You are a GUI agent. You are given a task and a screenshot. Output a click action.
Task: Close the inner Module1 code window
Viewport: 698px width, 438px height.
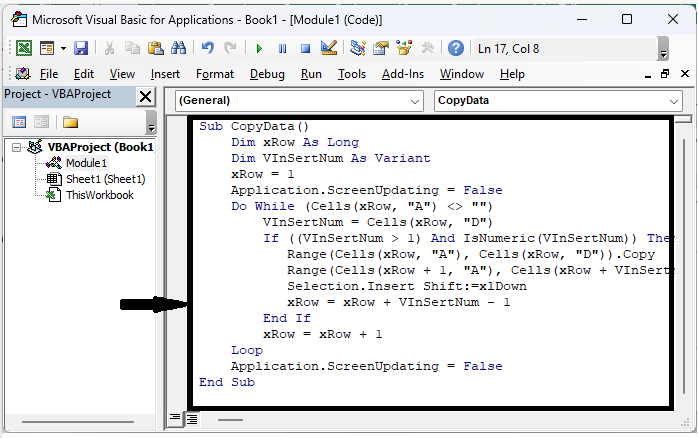[685, 74]
